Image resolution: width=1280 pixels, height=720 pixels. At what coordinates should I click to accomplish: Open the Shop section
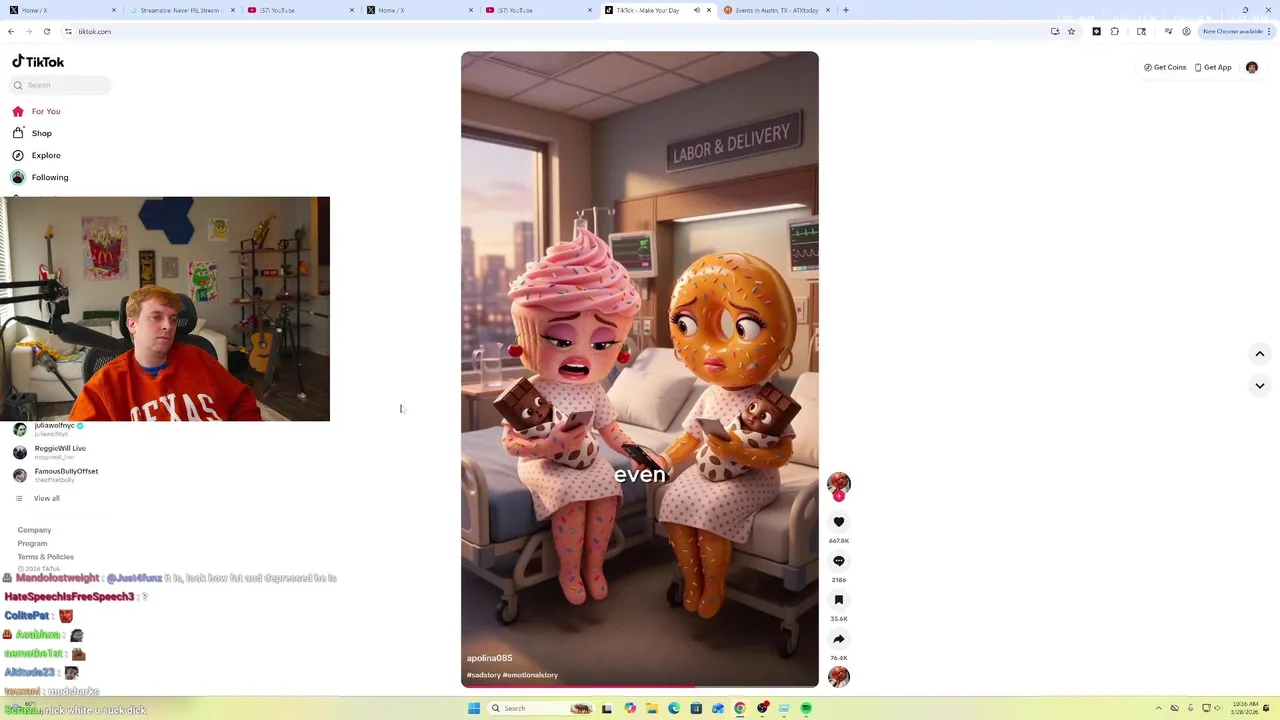pyautogui.click(x=32, y=133)
